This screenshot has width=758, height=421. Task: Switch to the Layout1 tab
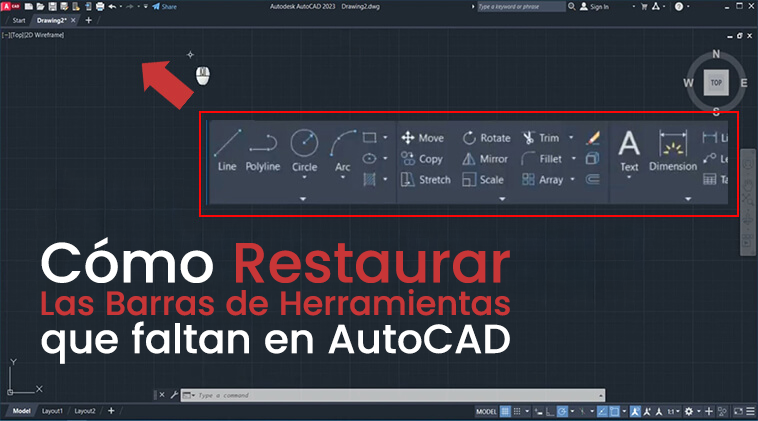pos(52,411)
